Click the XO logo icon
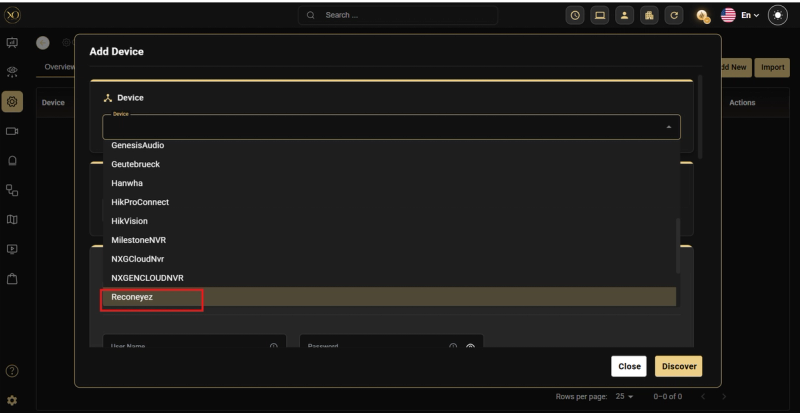800x413 pixels. tap(12, 15)
